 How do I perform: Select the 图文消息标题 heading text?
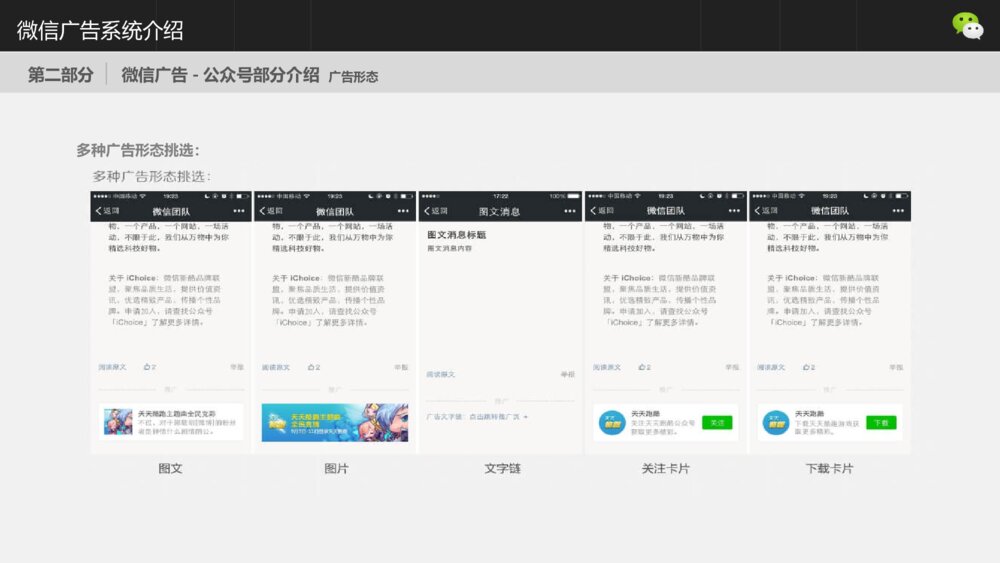(x=457, y=235)
